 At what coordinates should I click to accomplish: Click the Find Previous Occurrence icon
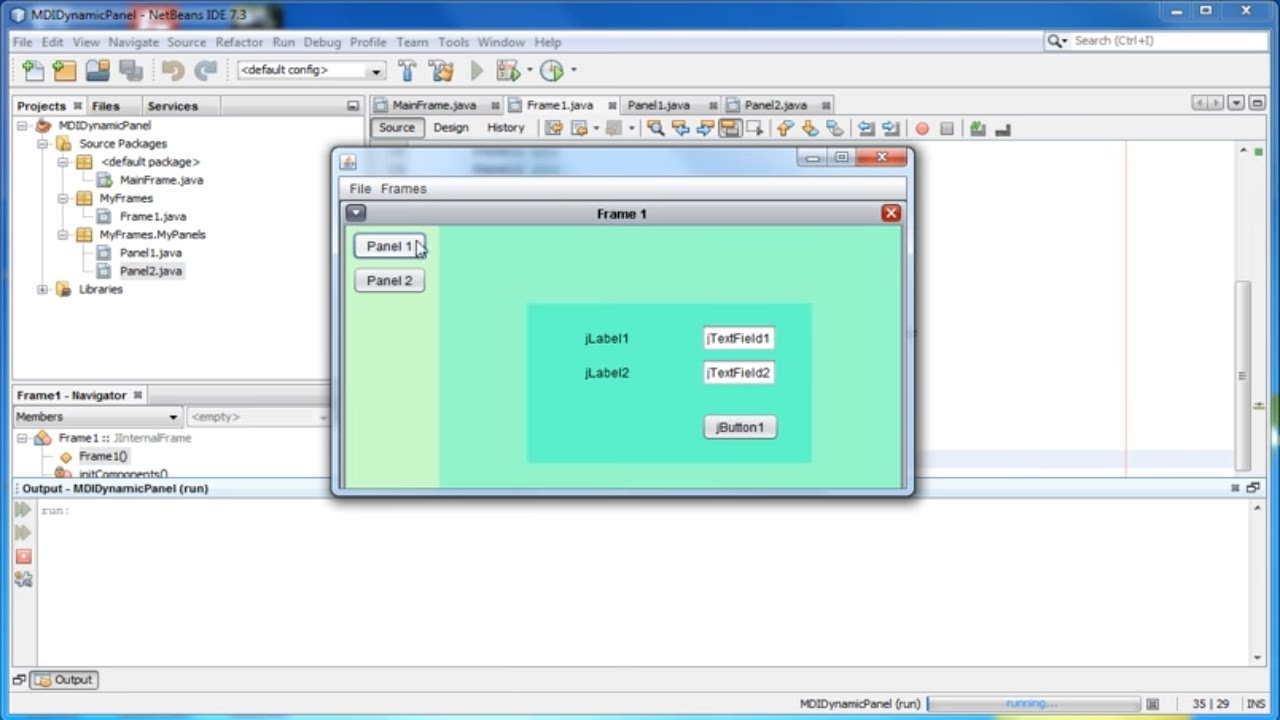pyautogui.click(x=680, y=128)
